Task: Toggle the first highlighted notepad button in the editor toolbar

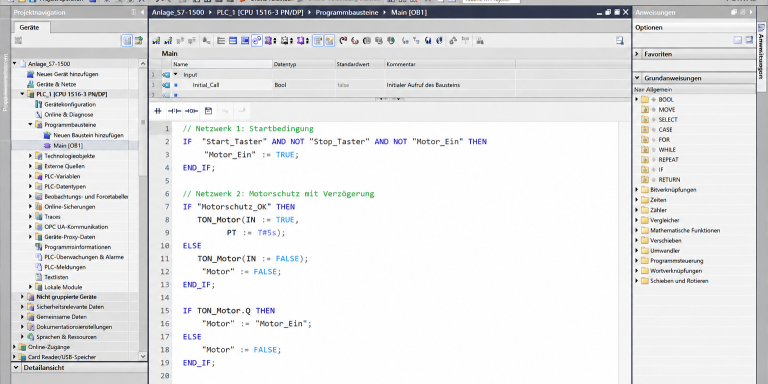Action: point(318,41)
